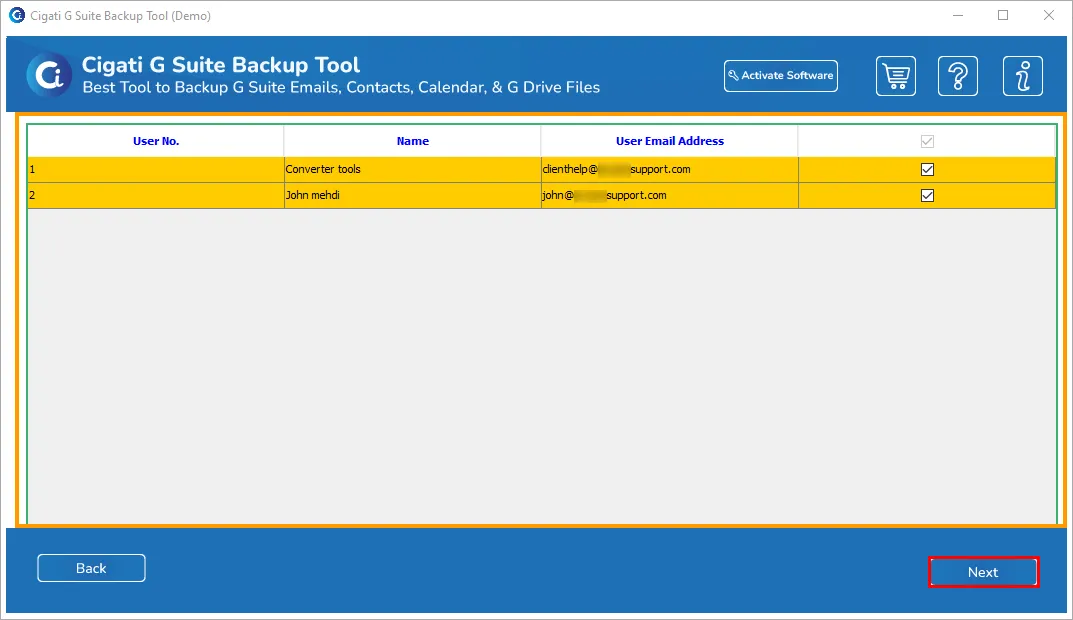
Task: Minimize the Cigati window
Action: click(x=958, y=15)
